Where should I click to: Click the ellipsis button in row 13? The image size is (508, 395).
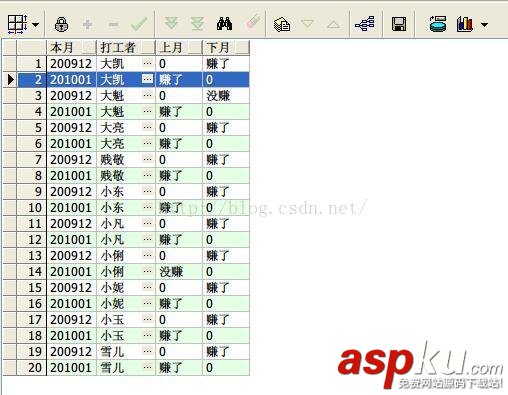tap(147, 255)
